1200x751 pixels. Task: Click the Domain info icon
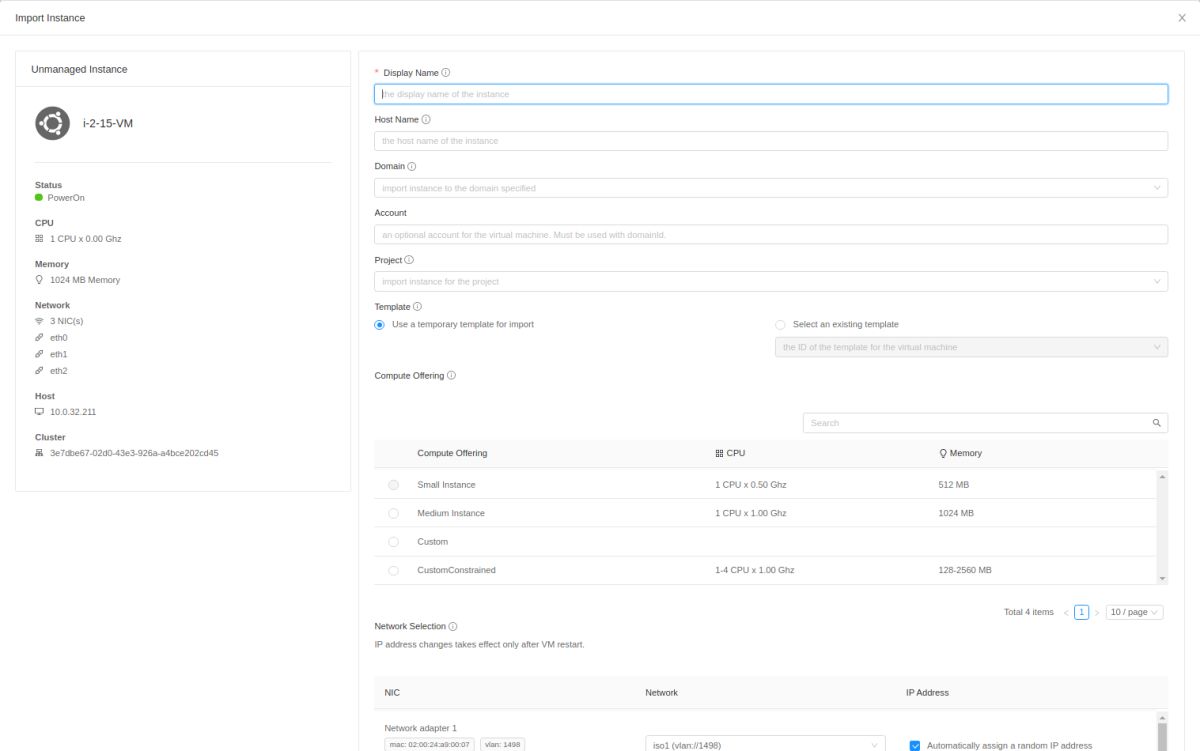[x=412, y=167]
